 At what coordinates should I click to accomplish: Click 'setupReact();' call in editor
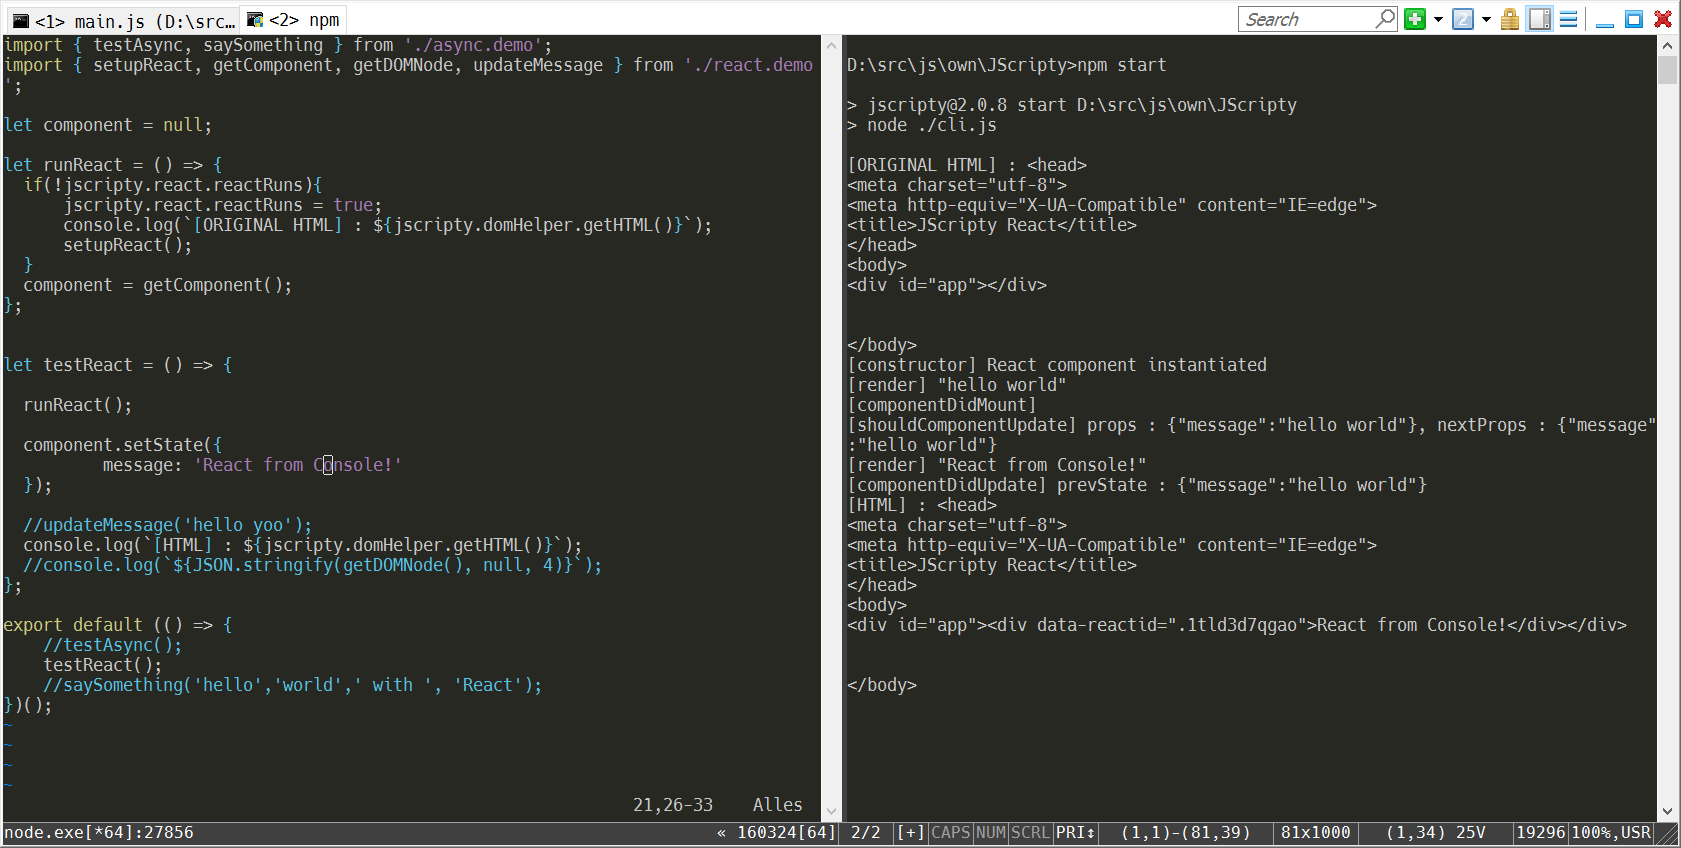[x=127, y=245]
